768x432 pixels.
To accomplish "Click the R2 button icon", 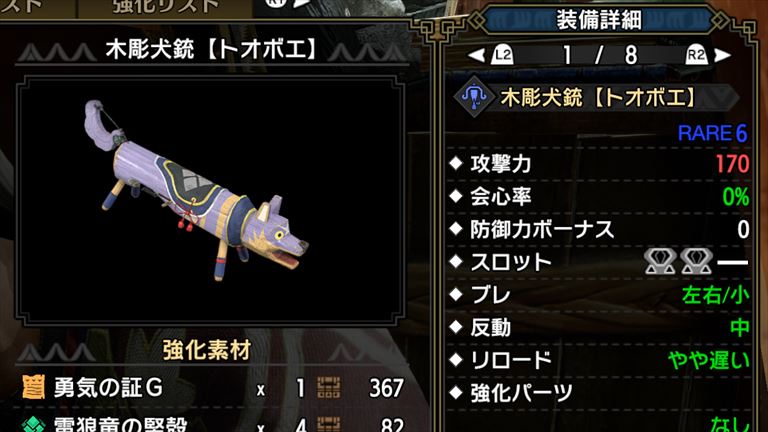I will click(x=696, y=55).
